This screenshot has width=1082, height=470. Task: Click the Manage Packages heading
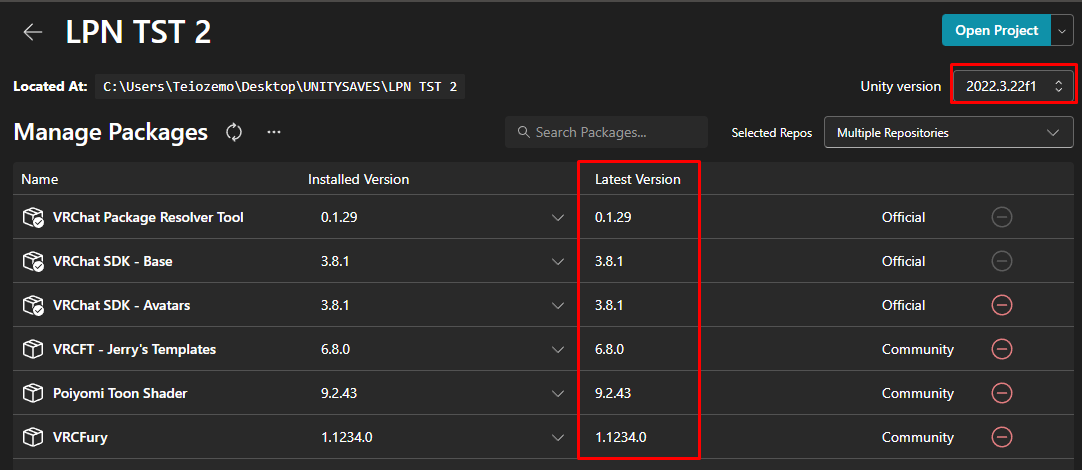[110, 132]
